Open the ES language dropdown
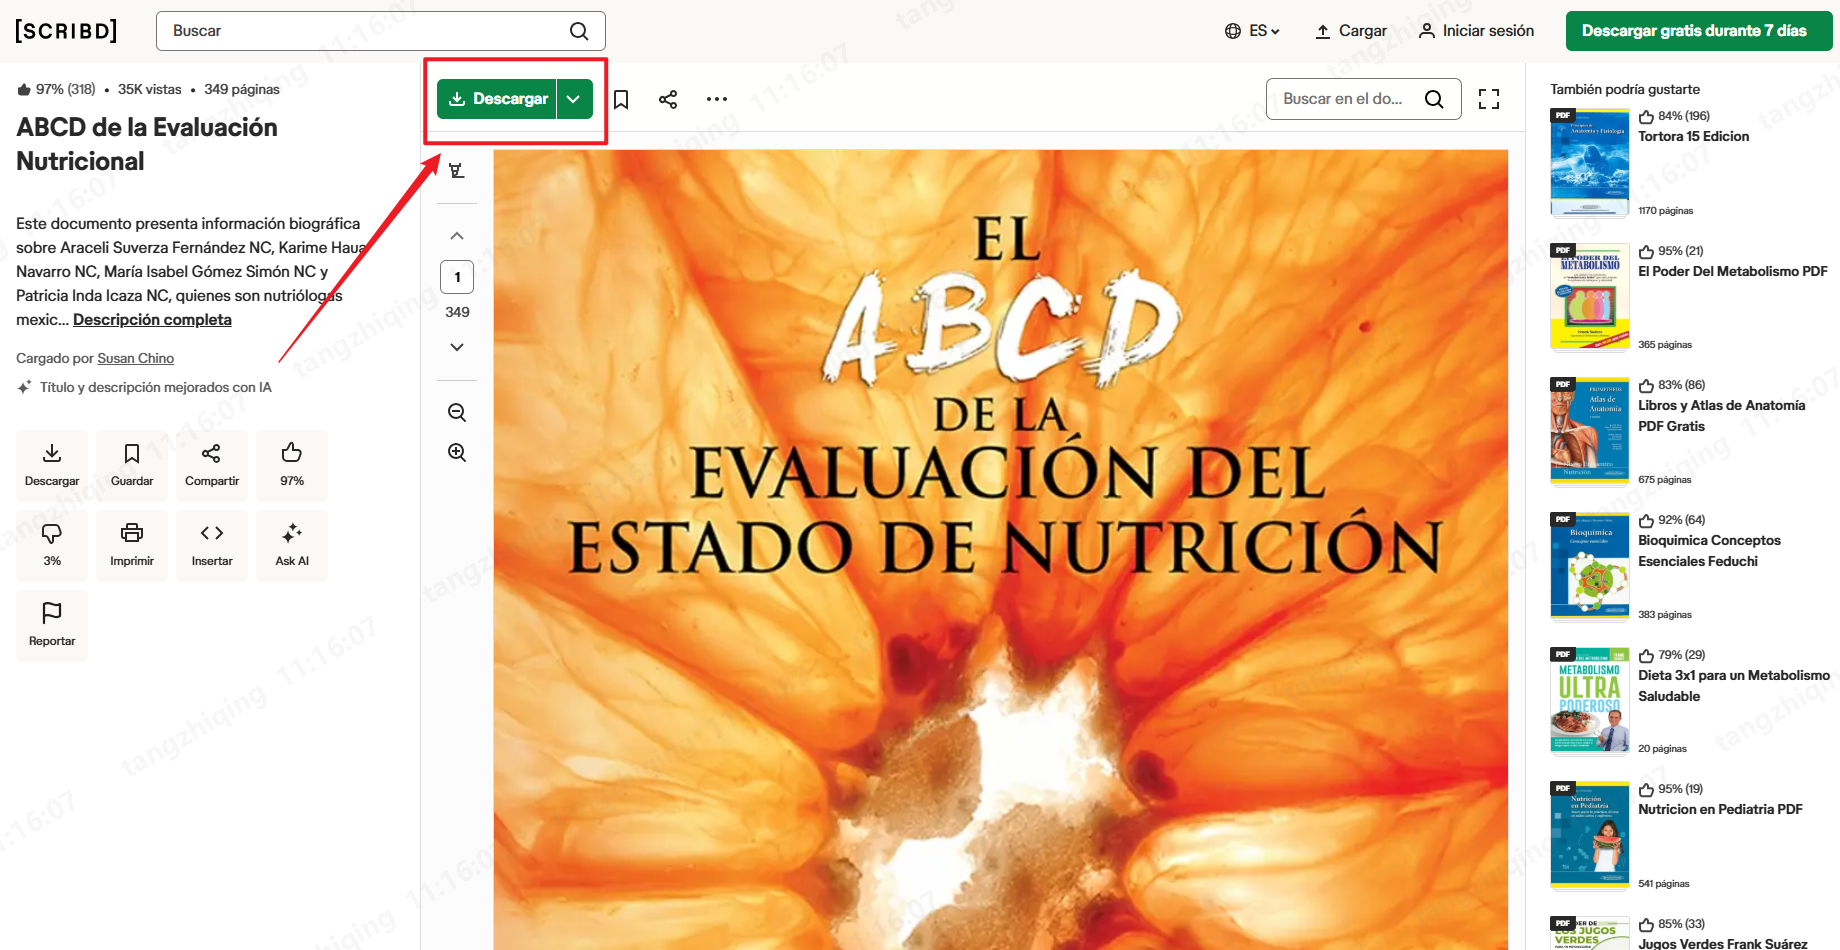Screen dimensions: 1840x950 1252,31
